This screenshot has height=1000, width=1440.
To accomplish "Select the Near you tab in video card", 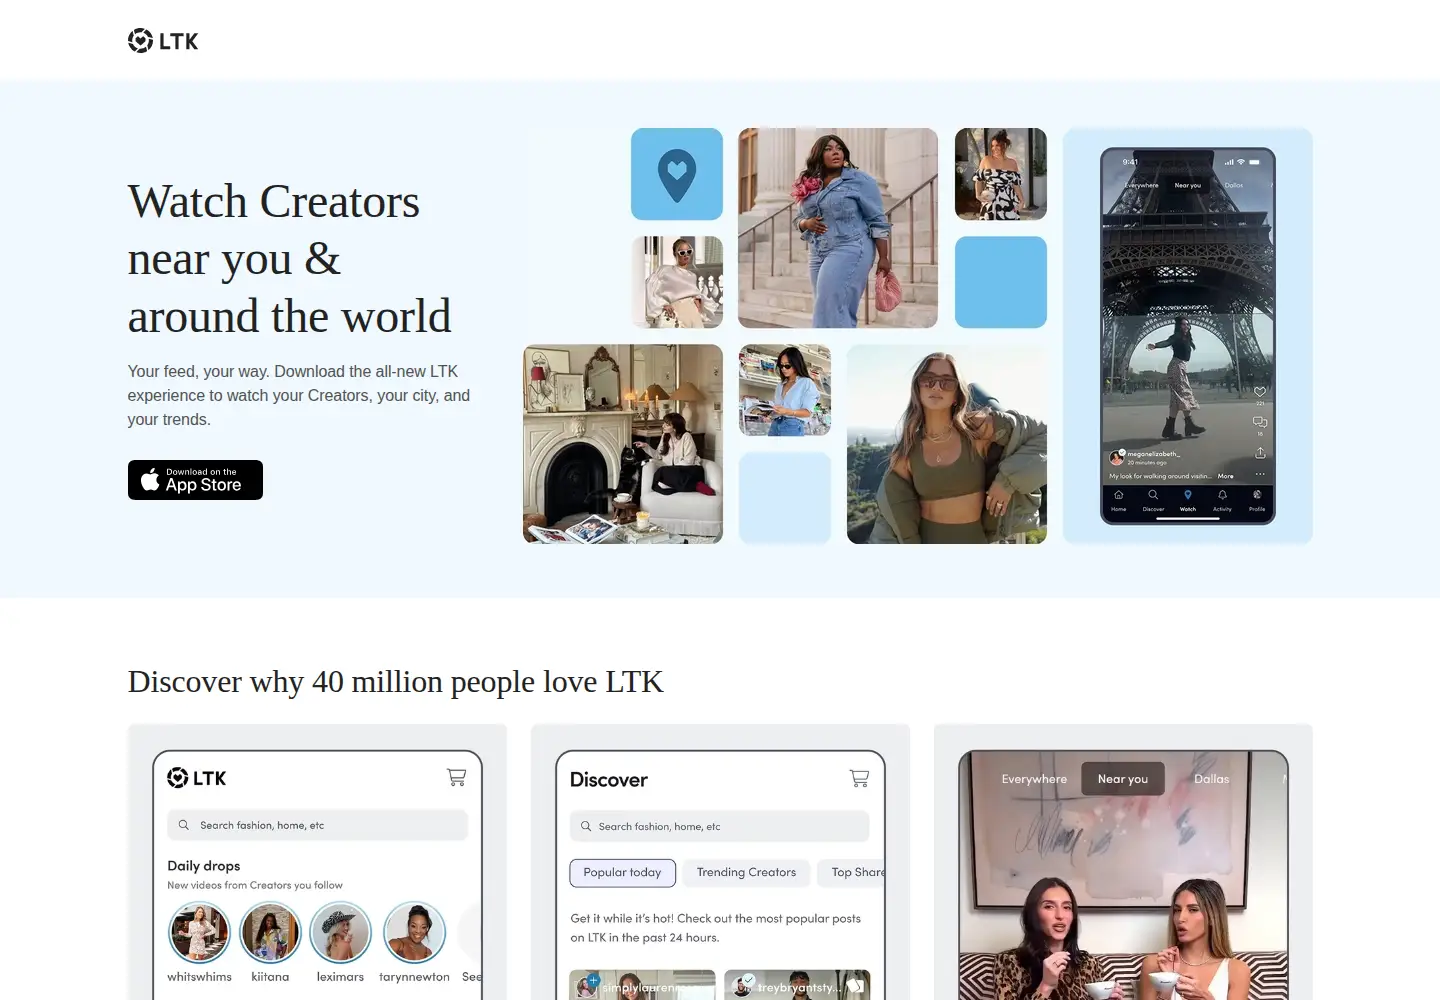I will click(1123, 779).
